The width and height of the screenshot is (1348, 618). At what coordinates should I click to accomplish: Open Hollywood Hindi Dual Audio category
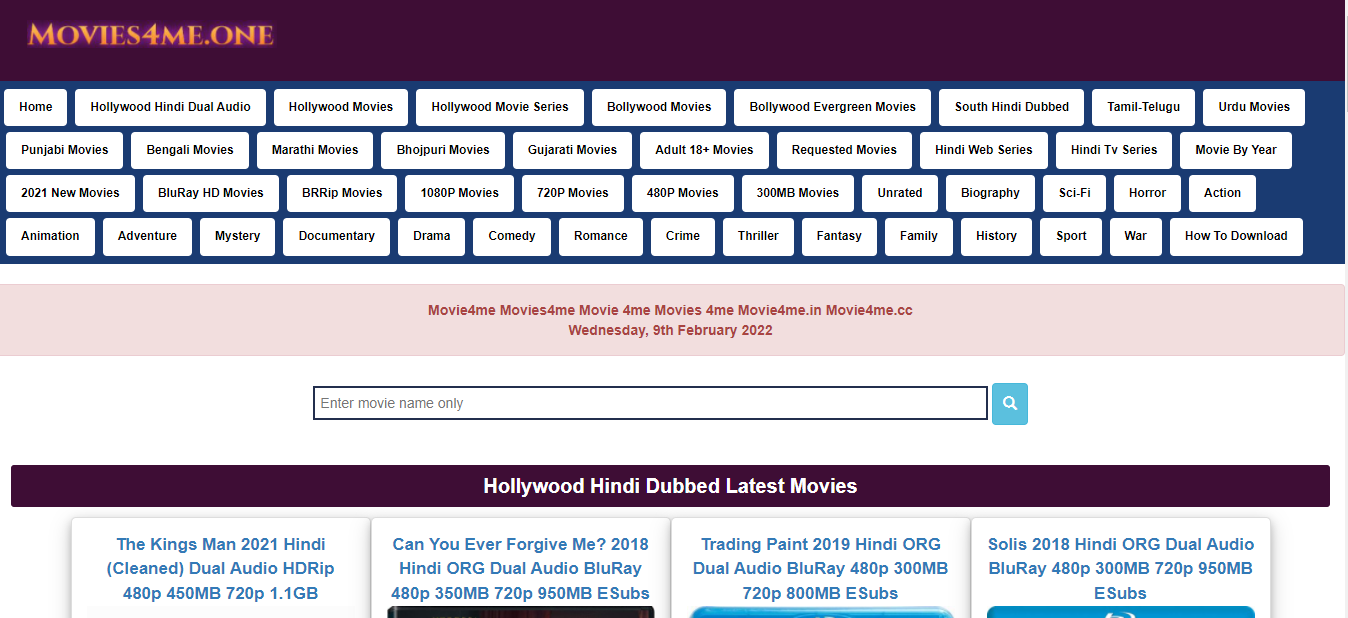coord(170,107)
